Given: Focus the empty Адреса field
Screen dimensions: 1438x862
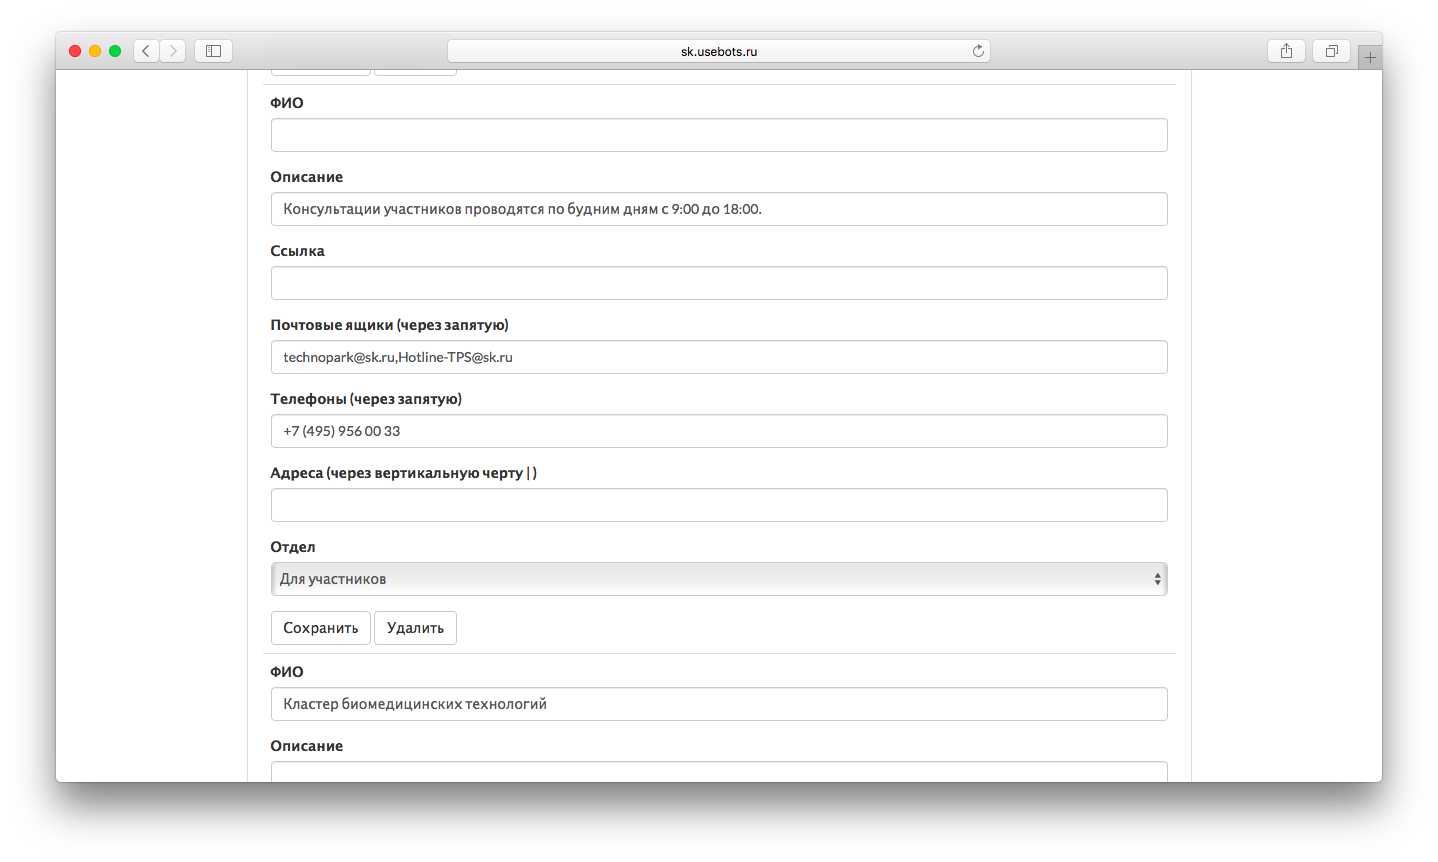Looking at the screenshot, I should point(719,505).
